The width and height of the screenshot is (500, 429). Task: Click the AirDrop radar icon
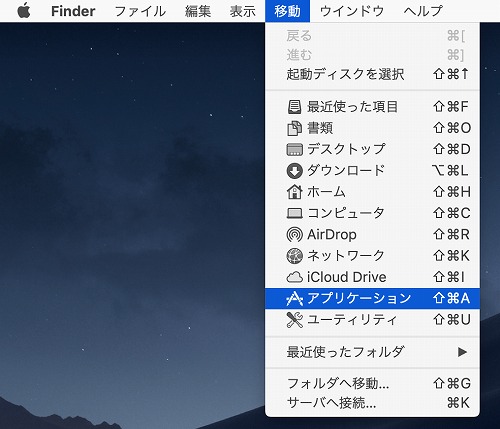coord(294,234)
